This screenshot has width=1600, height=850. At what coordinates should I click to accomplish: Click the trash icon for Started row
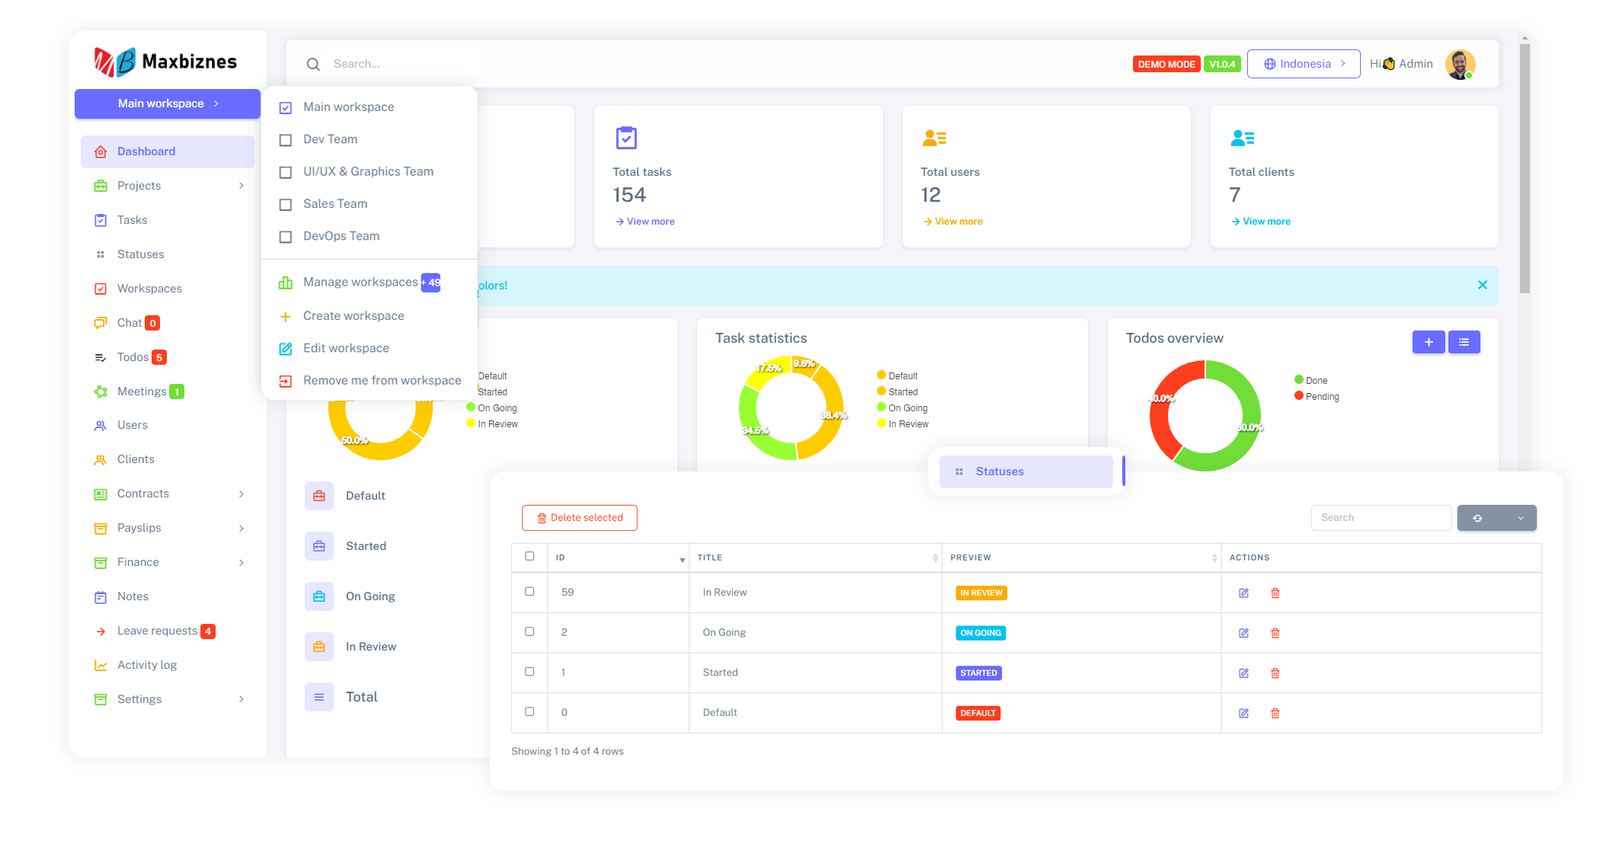[x=1275, y=673]
